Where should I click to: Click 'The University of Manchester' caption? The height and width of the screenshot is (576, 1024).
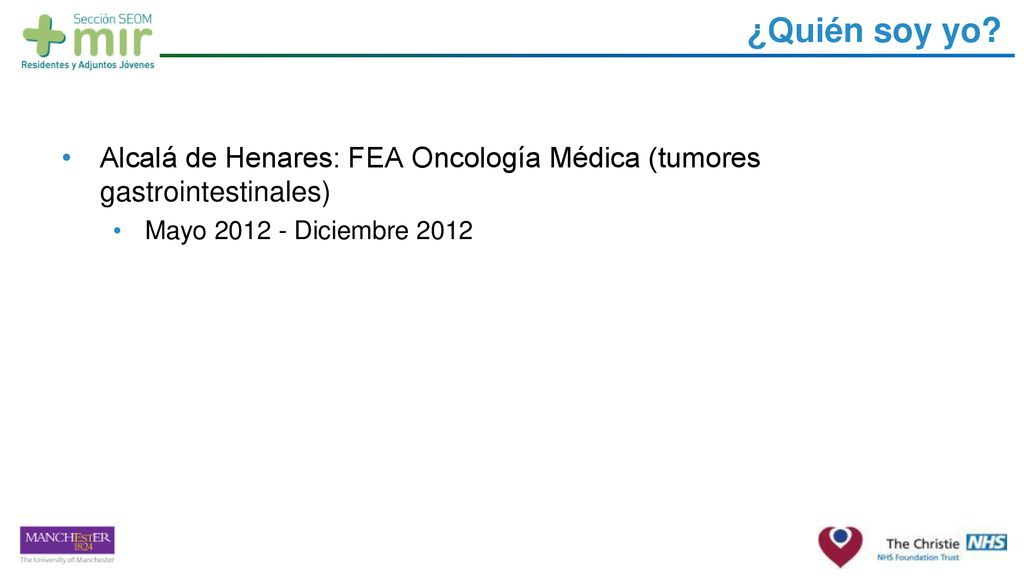click(x=67, y=560)
